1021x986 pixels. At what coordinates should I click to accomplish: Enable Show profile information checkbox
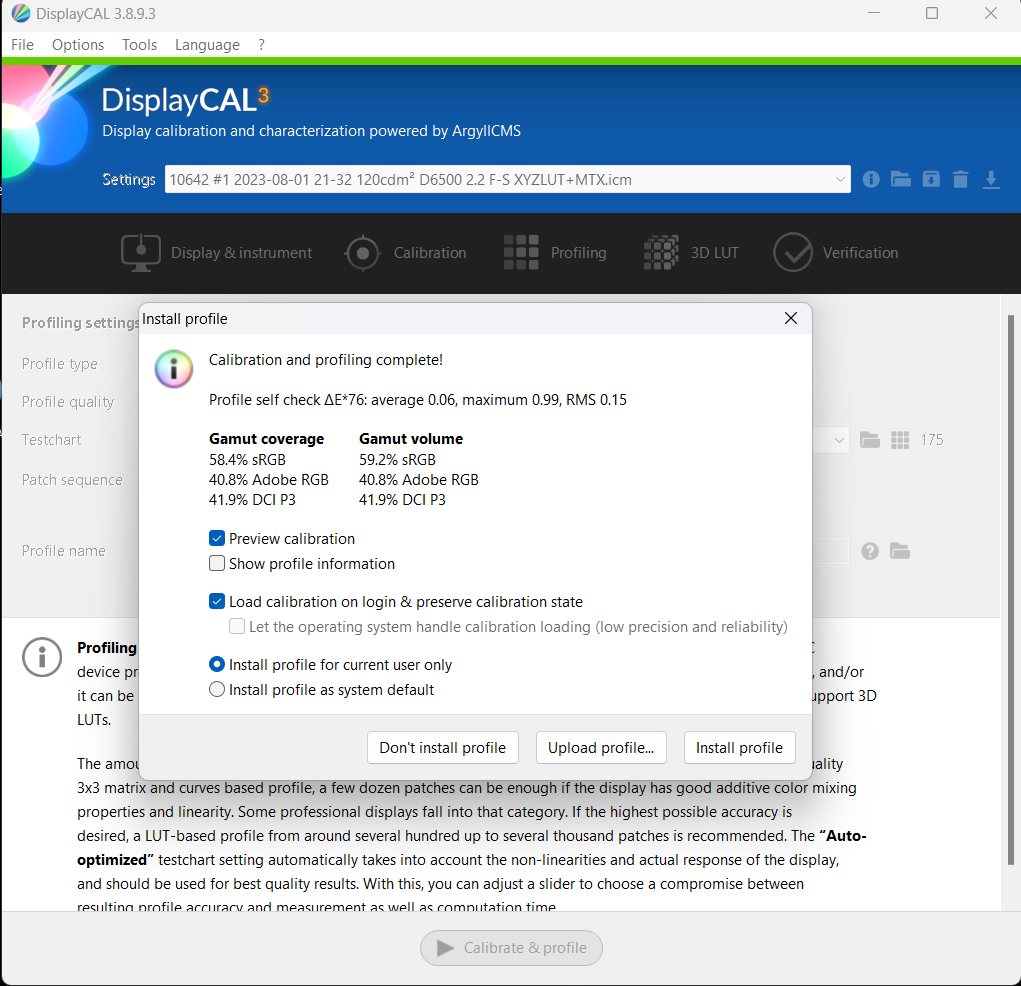pos(217,564)
